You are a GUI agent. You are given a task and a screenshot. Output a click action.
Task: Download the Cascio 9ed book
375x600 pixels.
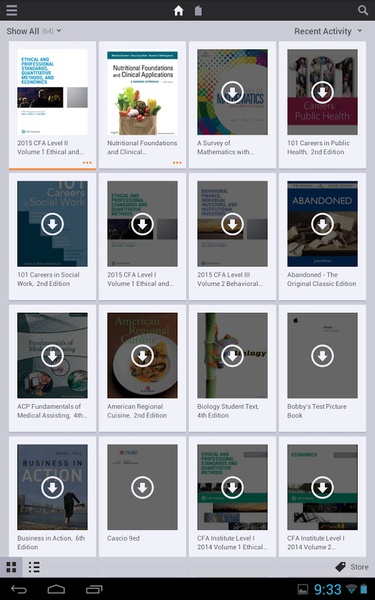pyautogui.click(x=142, y=488)
